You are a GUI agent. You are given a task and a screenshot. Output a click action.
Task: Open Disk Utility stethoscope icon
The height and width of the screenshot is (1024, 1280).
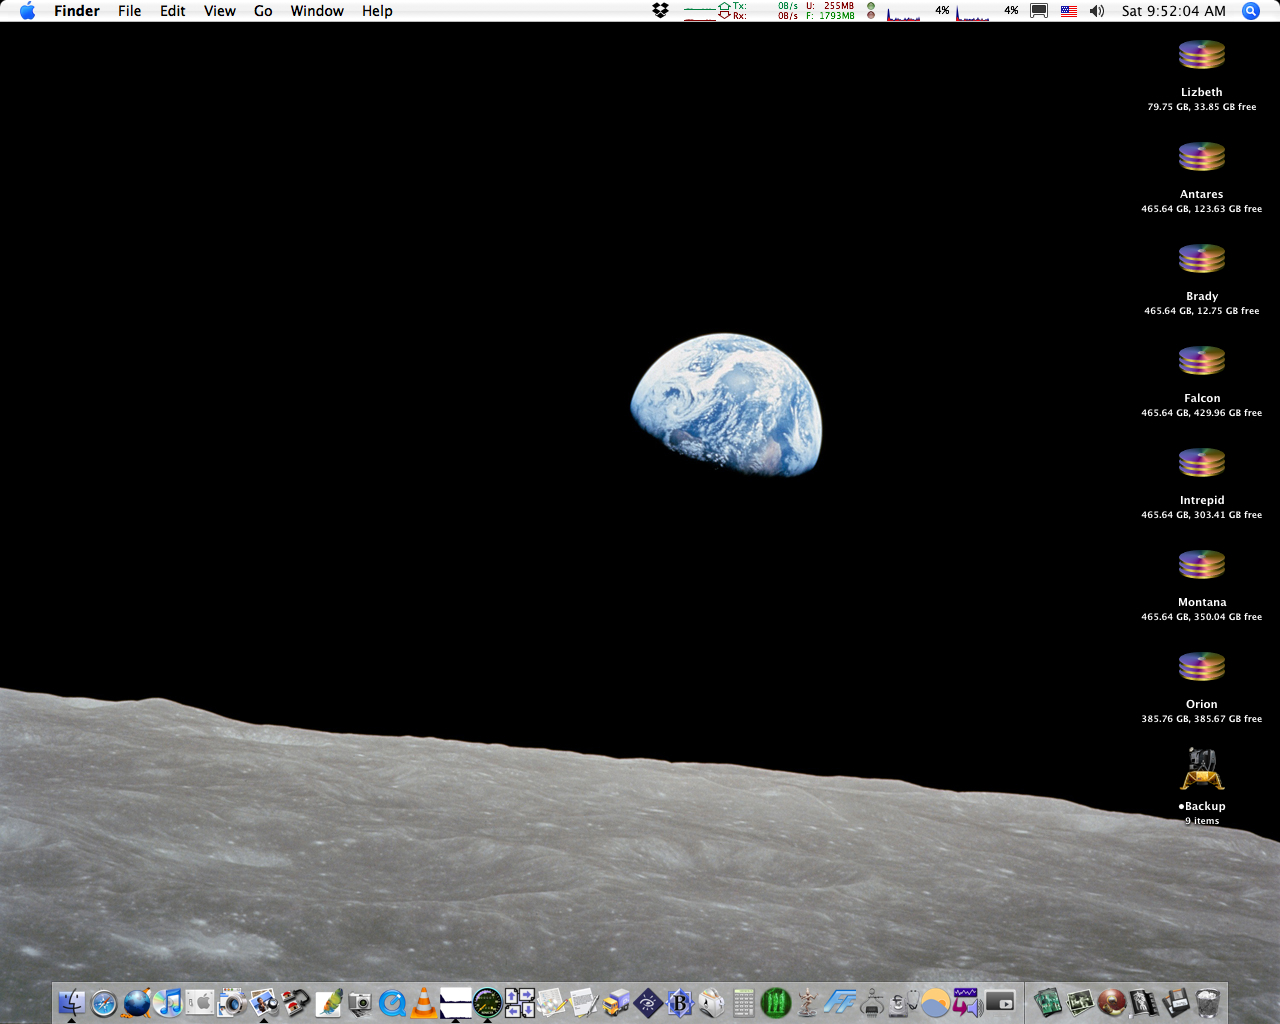coord(904,1002)
